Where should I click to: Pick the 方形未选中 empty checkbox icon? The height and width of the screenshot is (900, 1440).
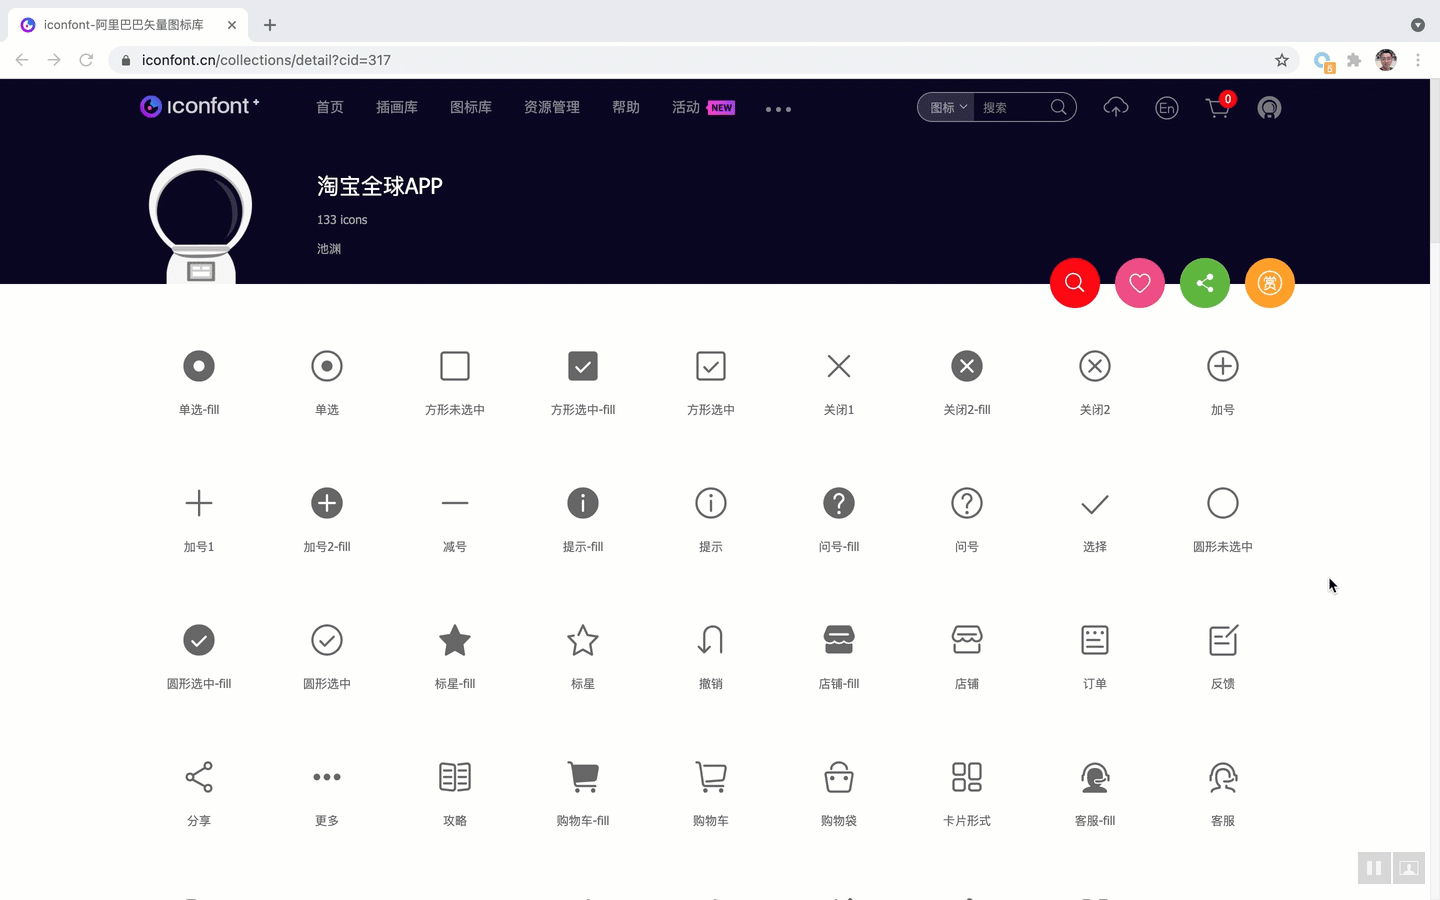coord(455,366)
